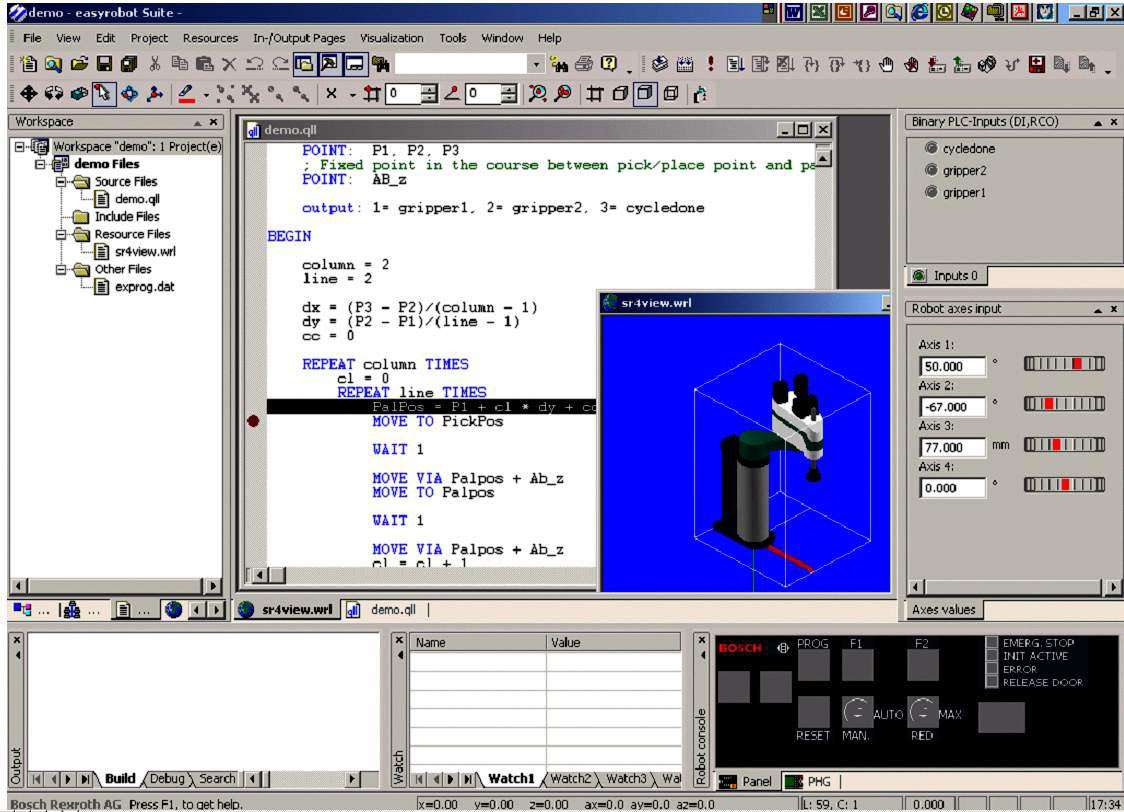
Task: Switch to the demo.qll document tab
Action: (x=383, y=610)
